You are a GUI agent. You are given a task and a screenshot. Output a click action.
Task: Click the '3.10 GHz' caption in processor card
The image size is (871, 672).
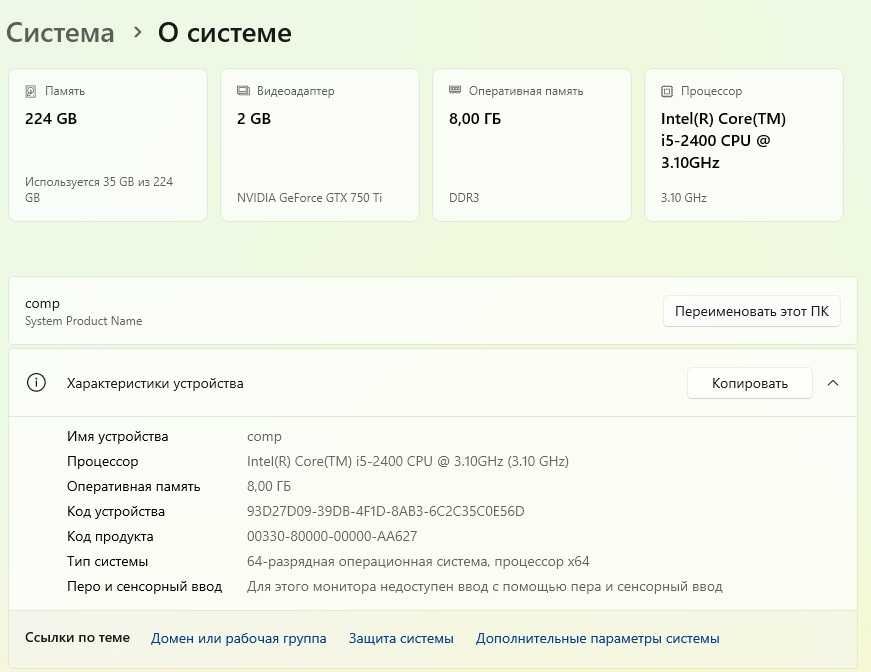tap(683, 198)
